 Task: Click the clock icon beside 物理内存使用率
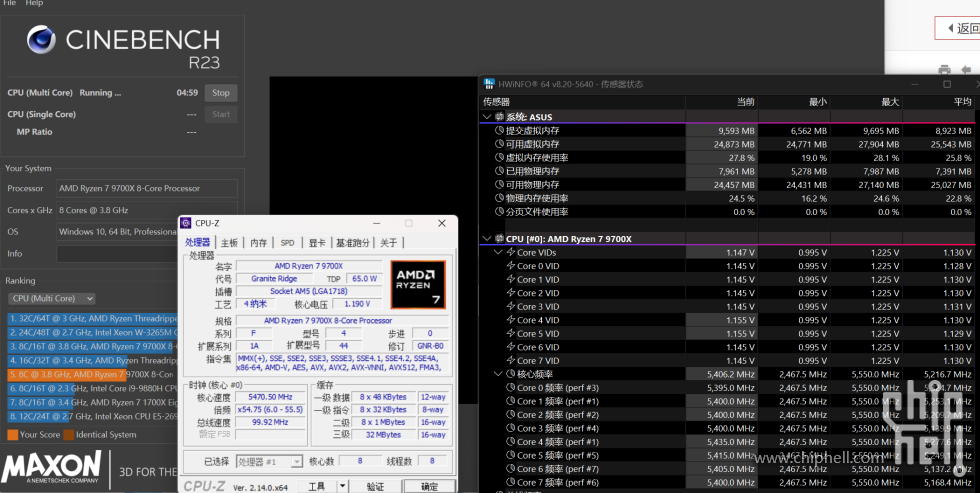(x=499, y=198)
